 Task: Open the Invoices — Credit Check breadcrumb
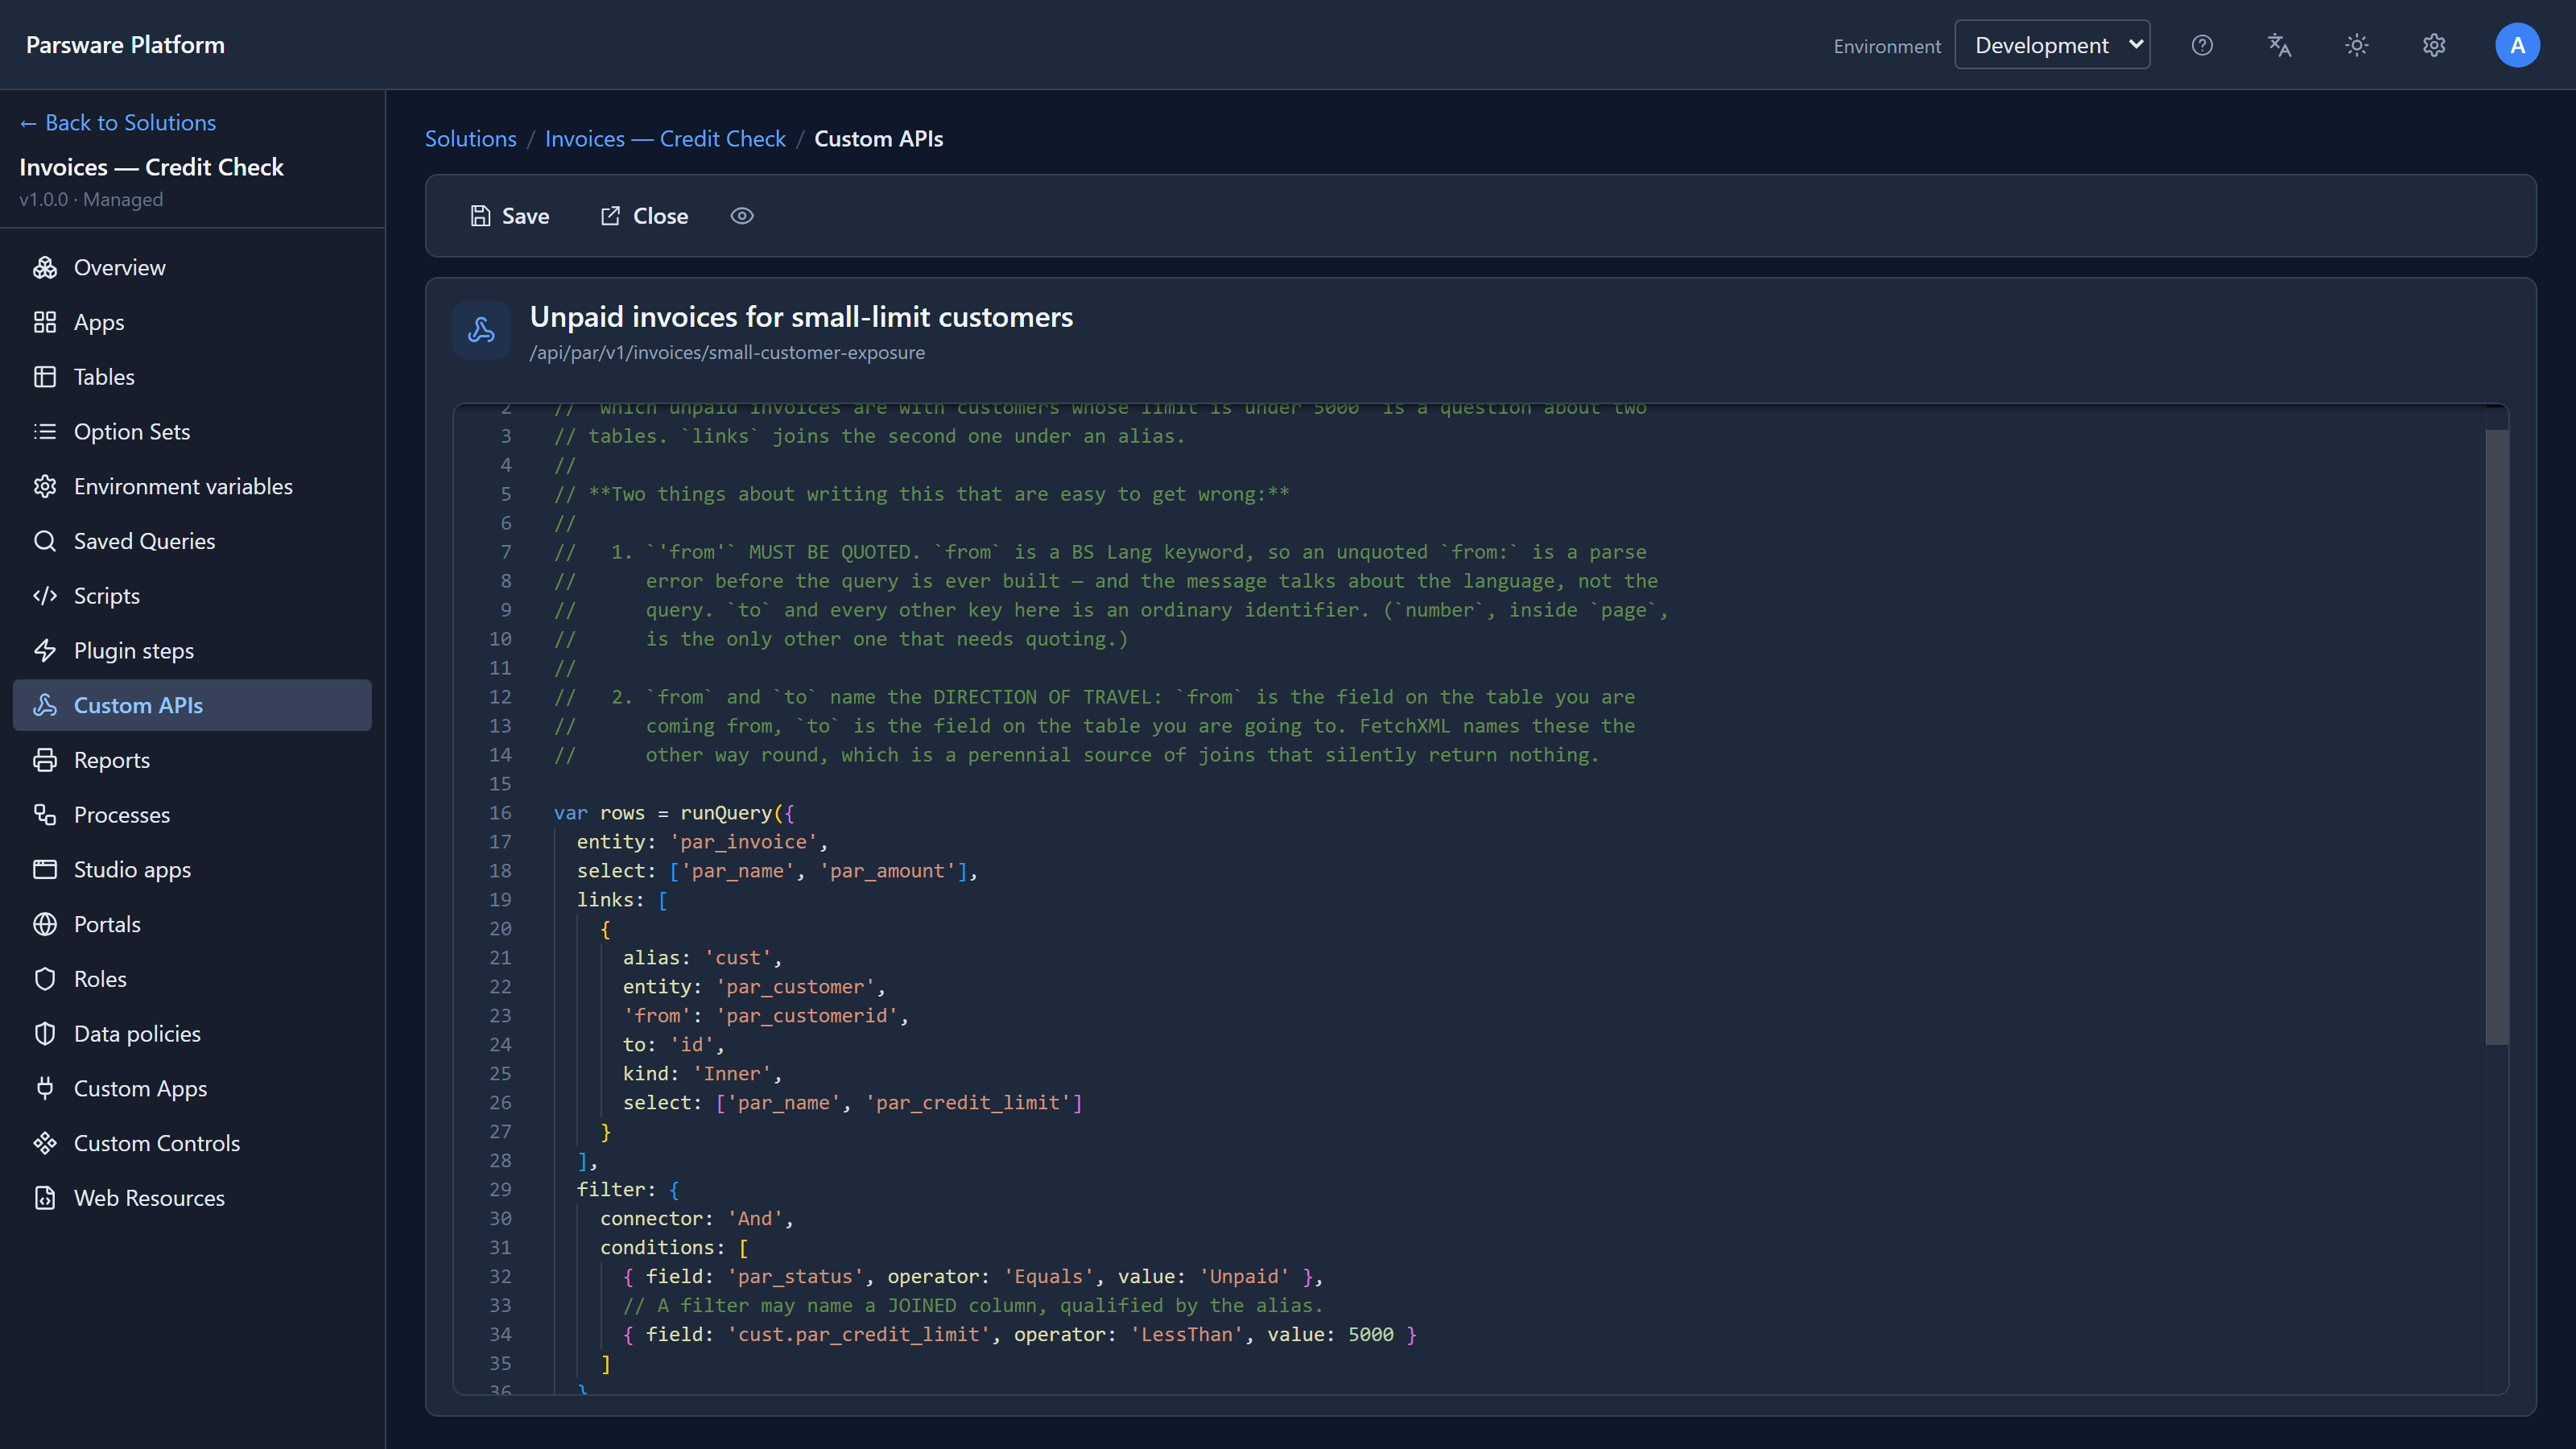click(665, 139)
